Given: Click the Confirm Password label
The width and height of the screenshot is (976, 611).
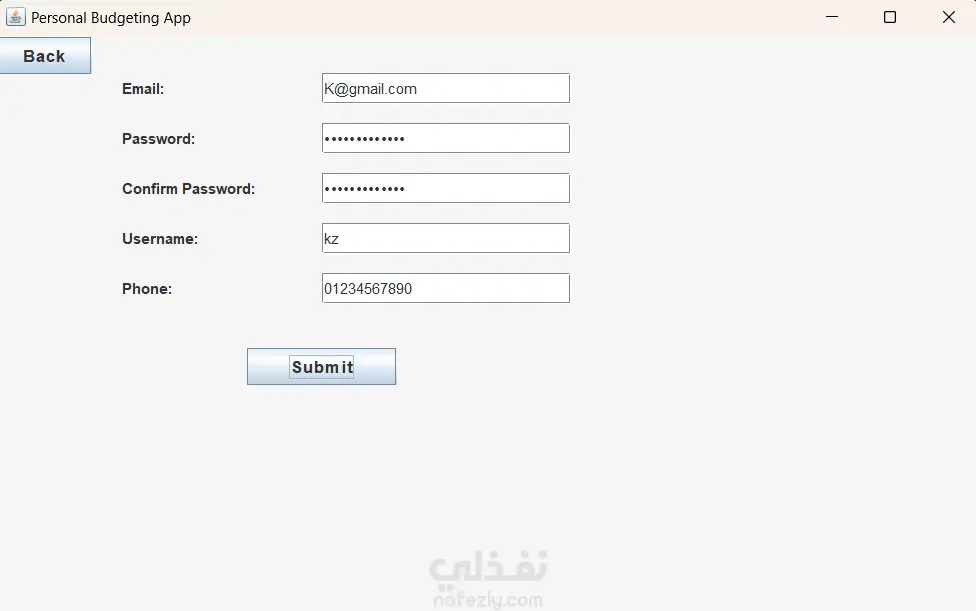Looking at the screenshot, I should pyautogui.click(x=188, y=189).
